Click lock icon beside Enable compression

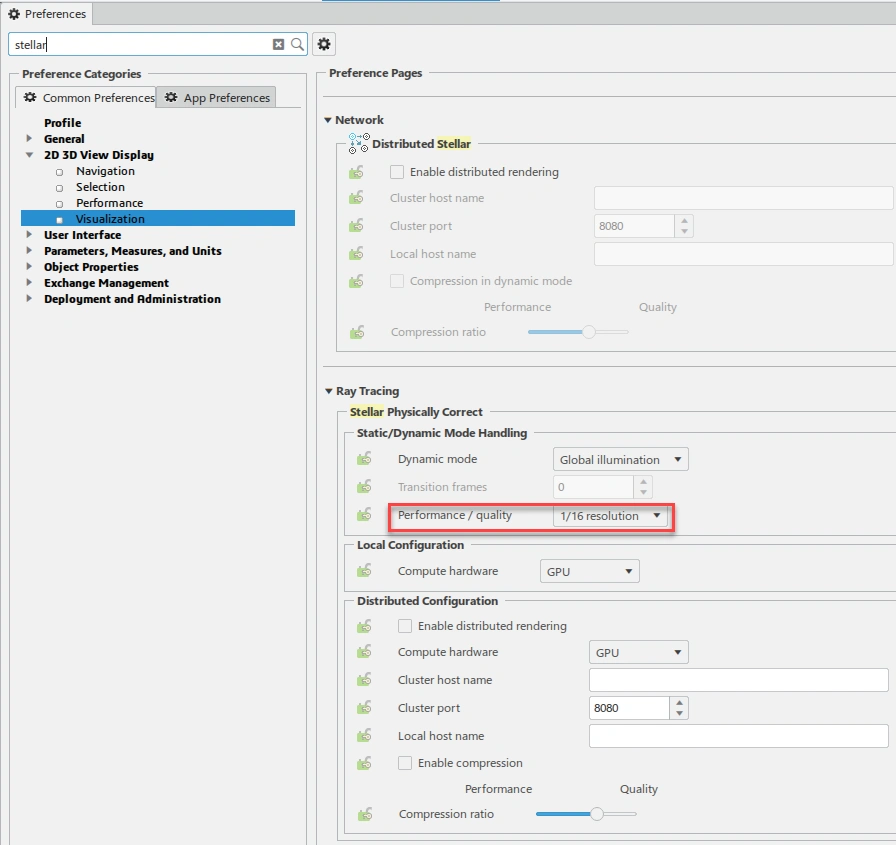coord(365,763)
